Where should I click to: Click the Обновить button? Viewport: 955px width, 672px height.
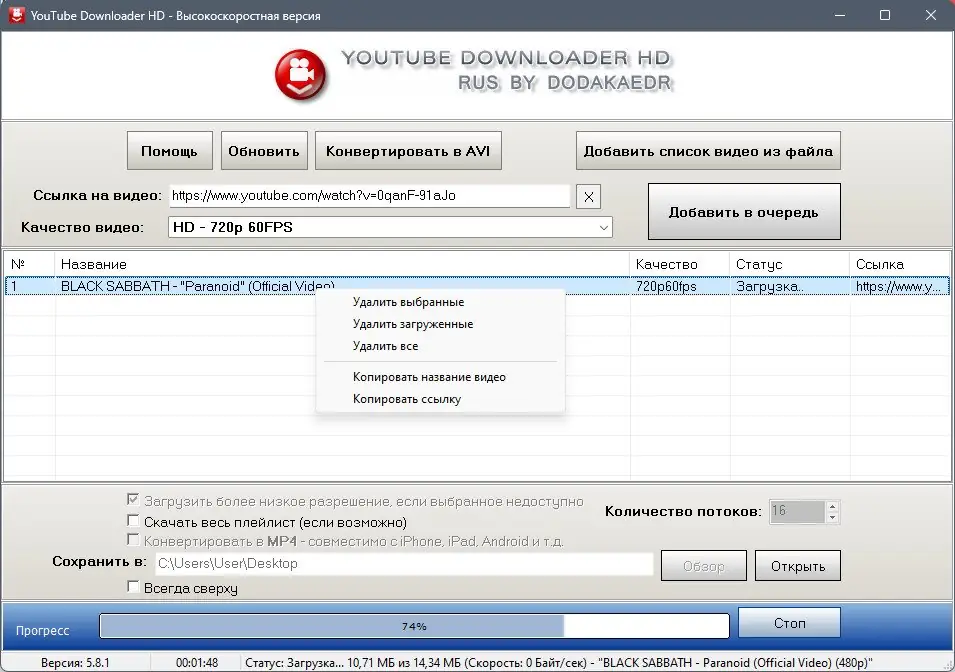(x=264, y=150)
